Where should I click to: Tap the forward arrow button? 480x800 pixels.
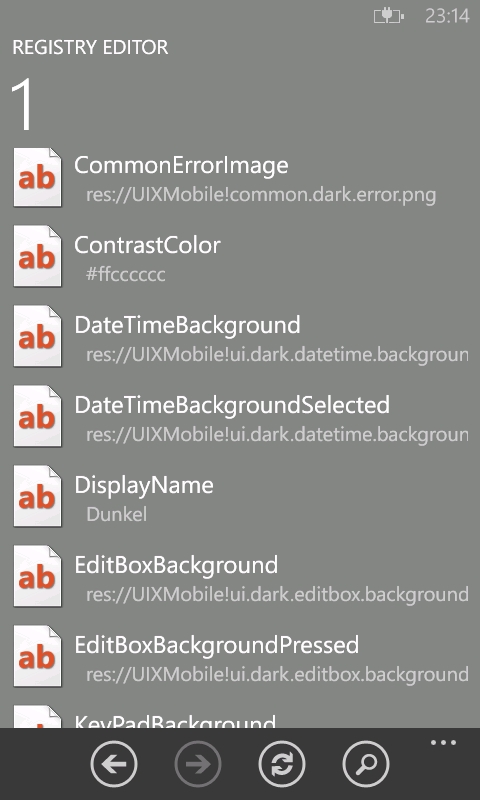pyautogui.click(x=198, y=764)
